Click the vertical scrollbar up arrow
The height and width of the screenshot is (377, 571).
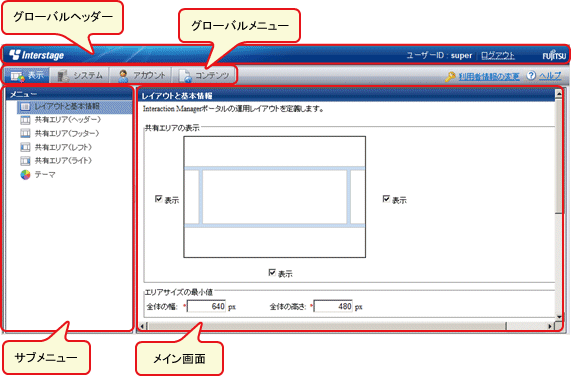559,94
